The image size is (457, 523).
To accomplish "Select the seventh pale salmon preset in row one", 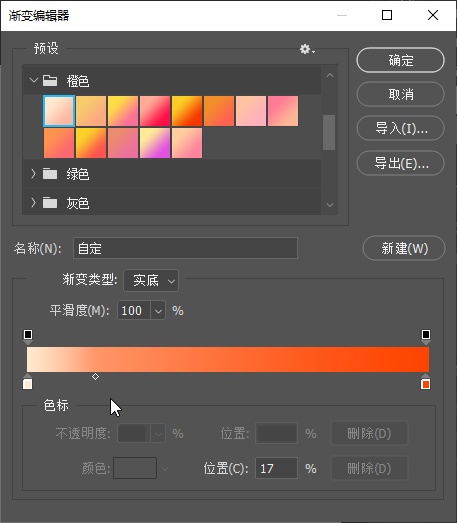I will coord(251,111).
